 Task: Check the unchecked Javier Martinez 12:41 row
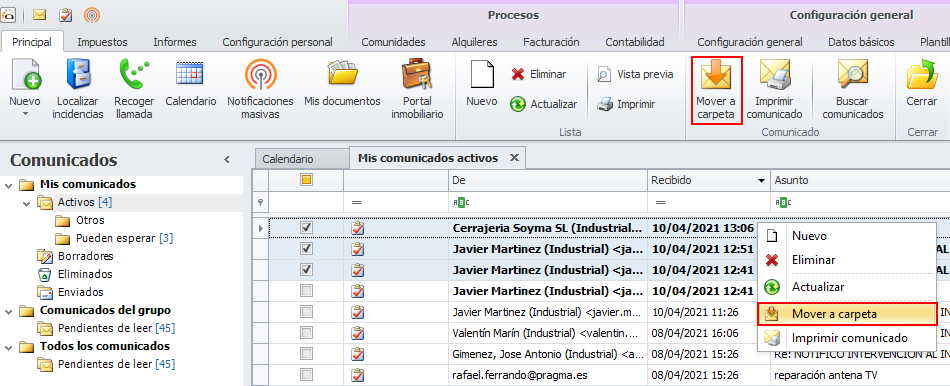point(307,291)
